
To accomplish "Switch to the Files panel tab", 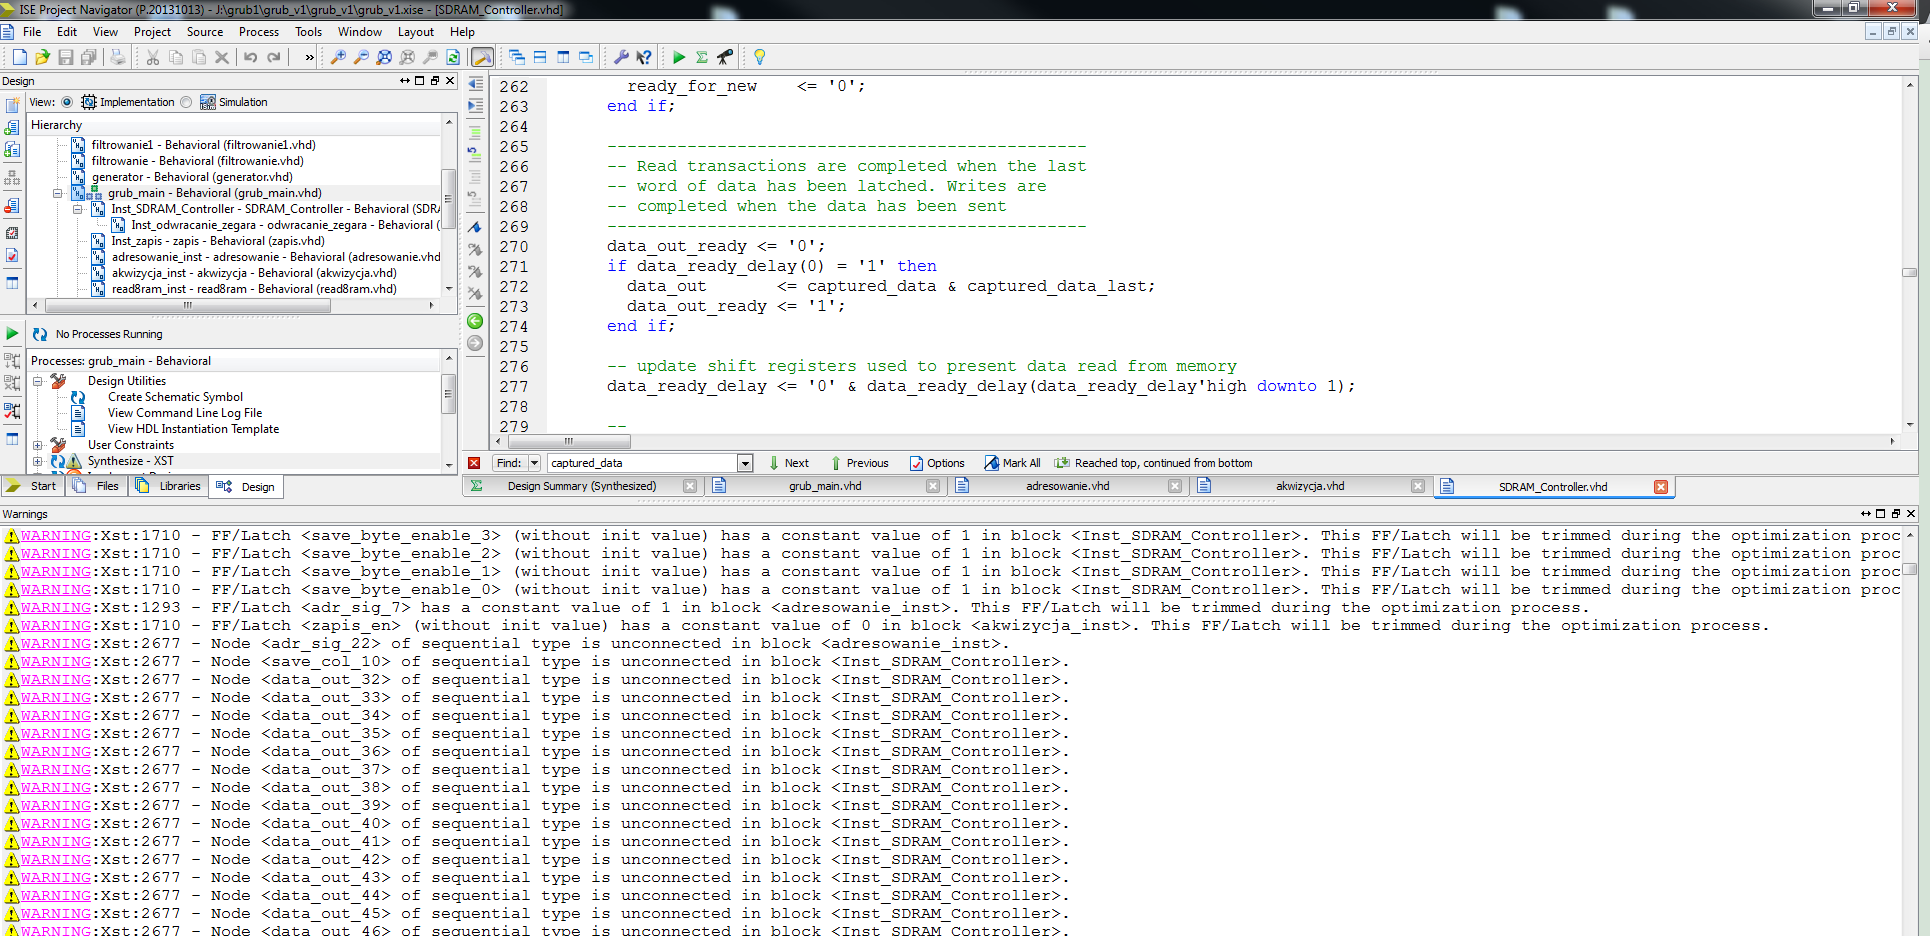I will point(97,486).
